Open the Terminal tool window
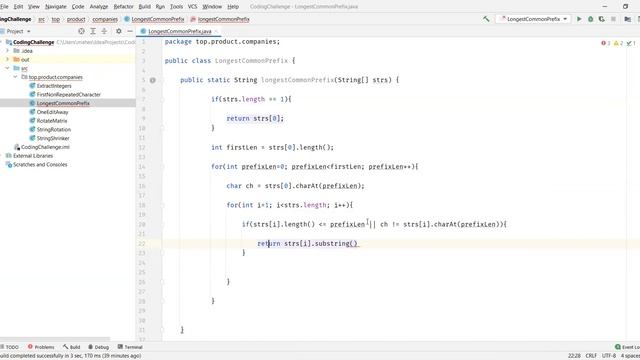Viewport: 640px width, 360px height. pos(130,347)
